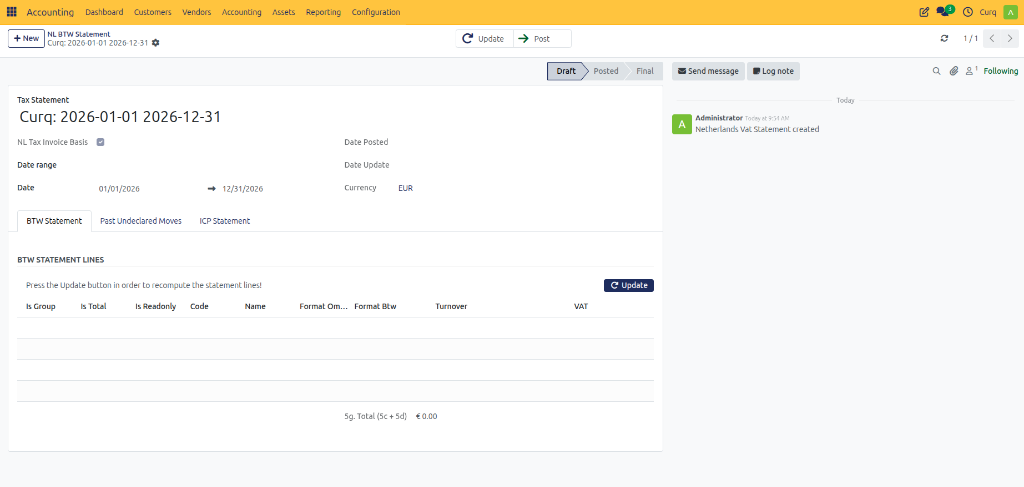Click the end date field 12/31/2026
The image size is (1024, 487).
point(243,189)
